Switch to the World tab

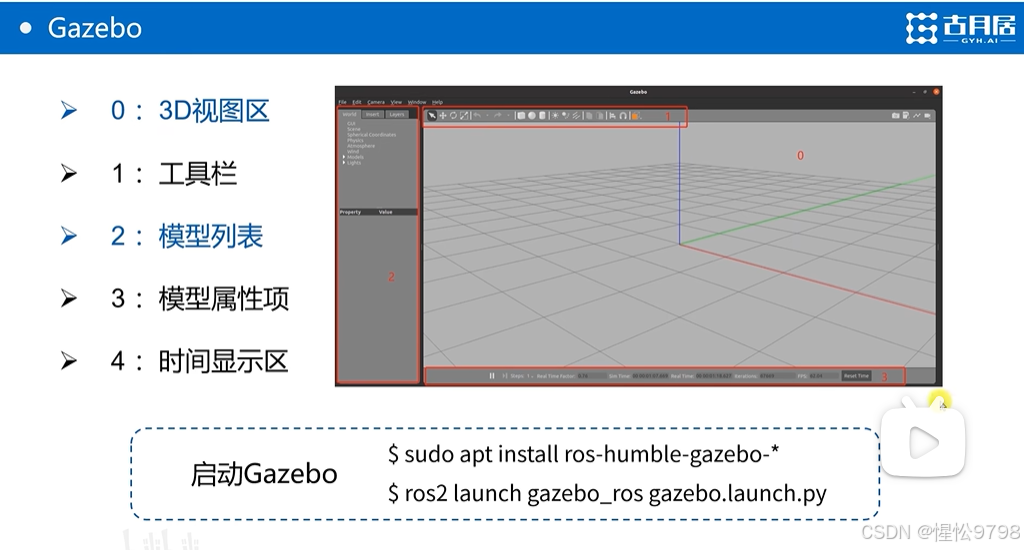pyautogui.click(x=349, y=114)
